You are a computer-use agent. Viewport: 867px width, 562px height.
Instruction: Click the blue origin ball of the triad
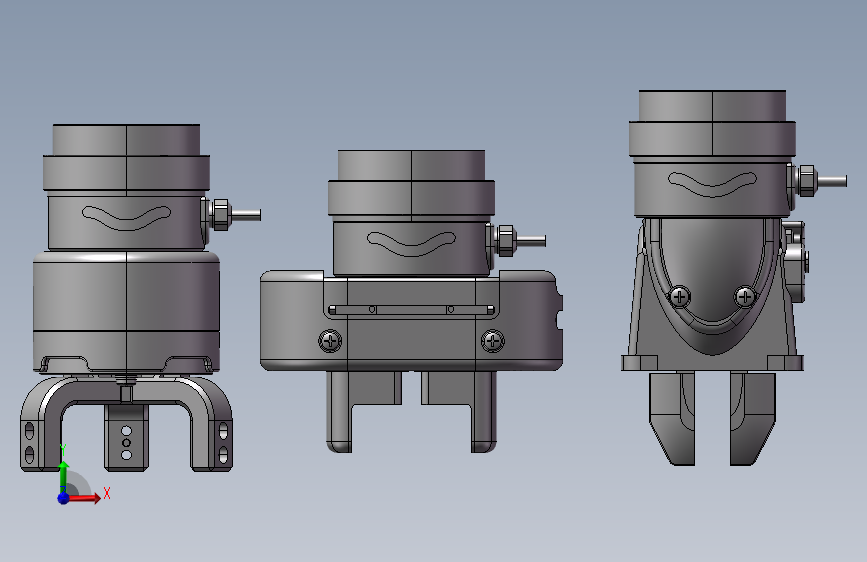click(64, 498)
